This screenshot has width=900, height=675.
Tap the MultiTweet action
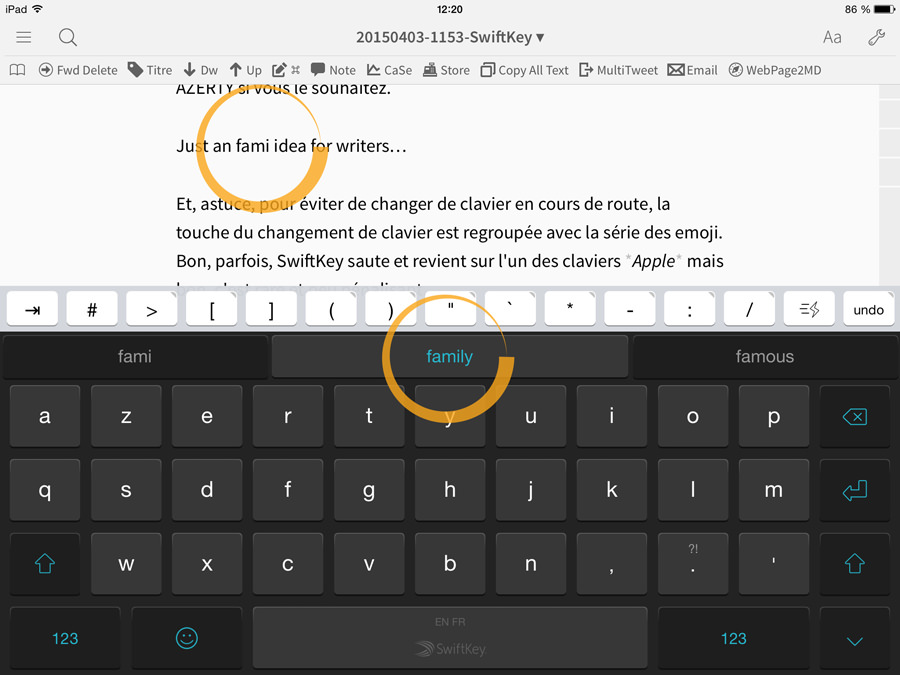(x=618, y=70)
